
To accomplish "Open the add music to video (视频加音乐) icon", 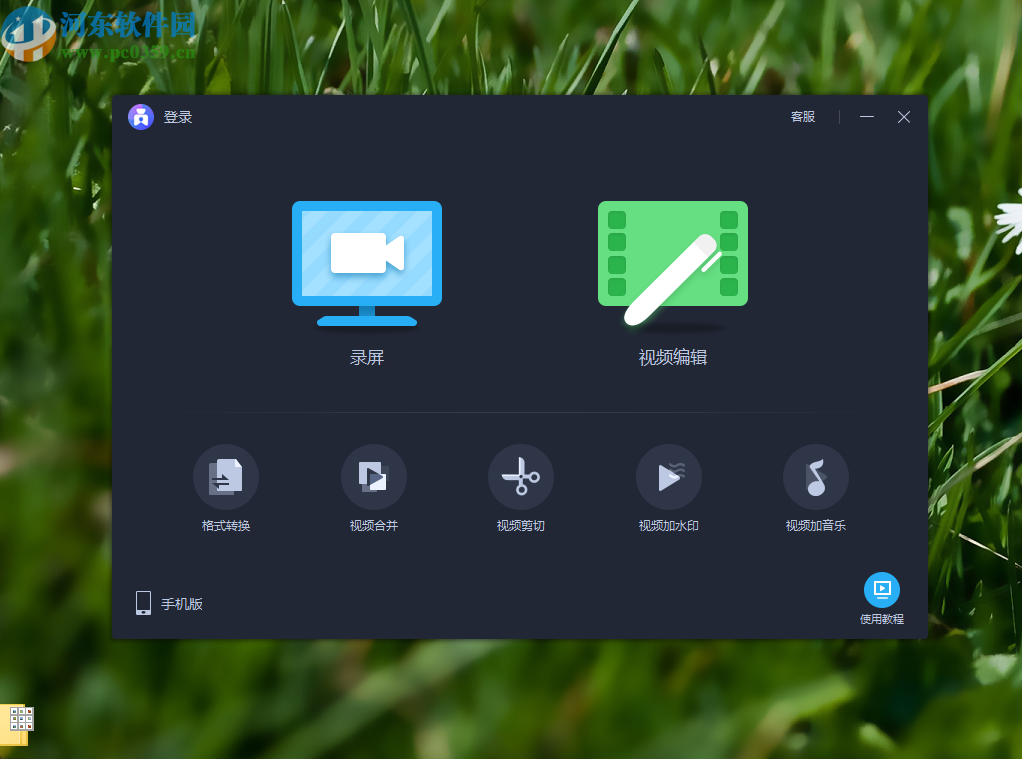I will coord(816,477).
